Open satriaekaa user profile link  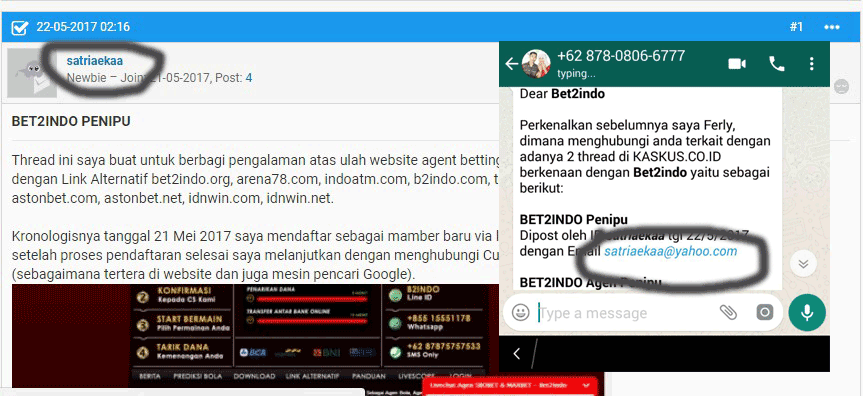(94, 61)
